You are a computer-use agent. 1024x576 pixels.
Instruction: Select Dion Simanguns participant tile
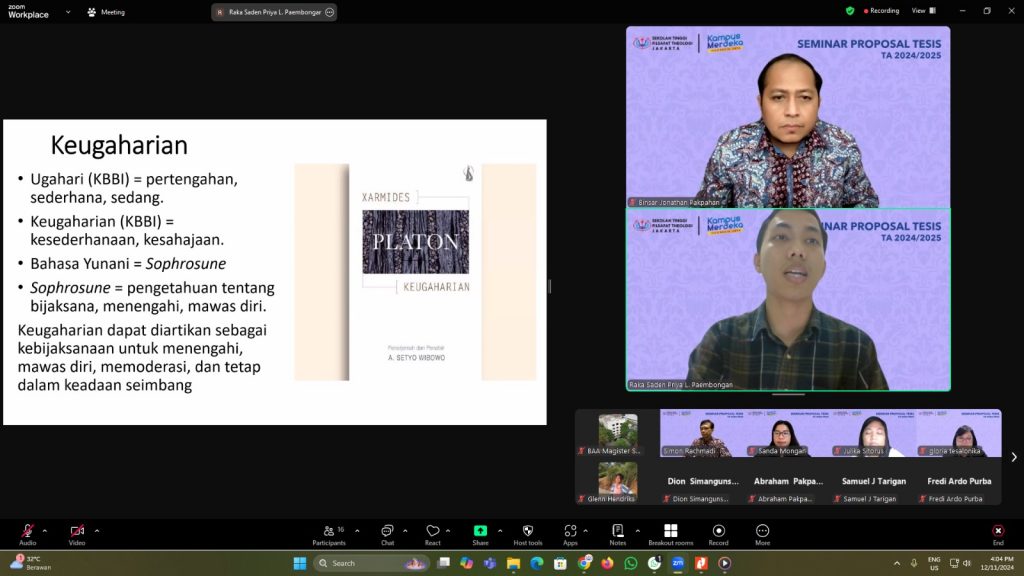pyautogui.click(x=703, y=482)
